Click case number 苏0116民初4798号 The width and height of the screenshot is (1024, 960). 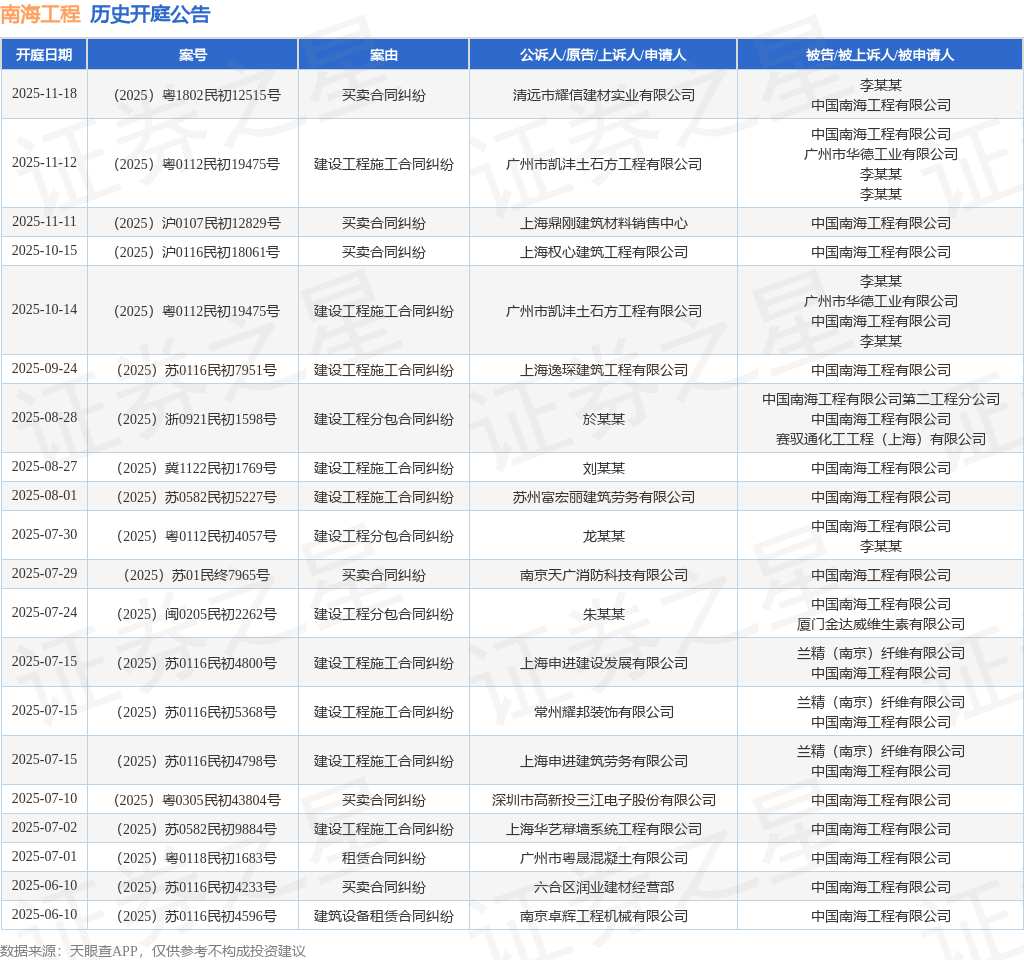pos(197,761)
